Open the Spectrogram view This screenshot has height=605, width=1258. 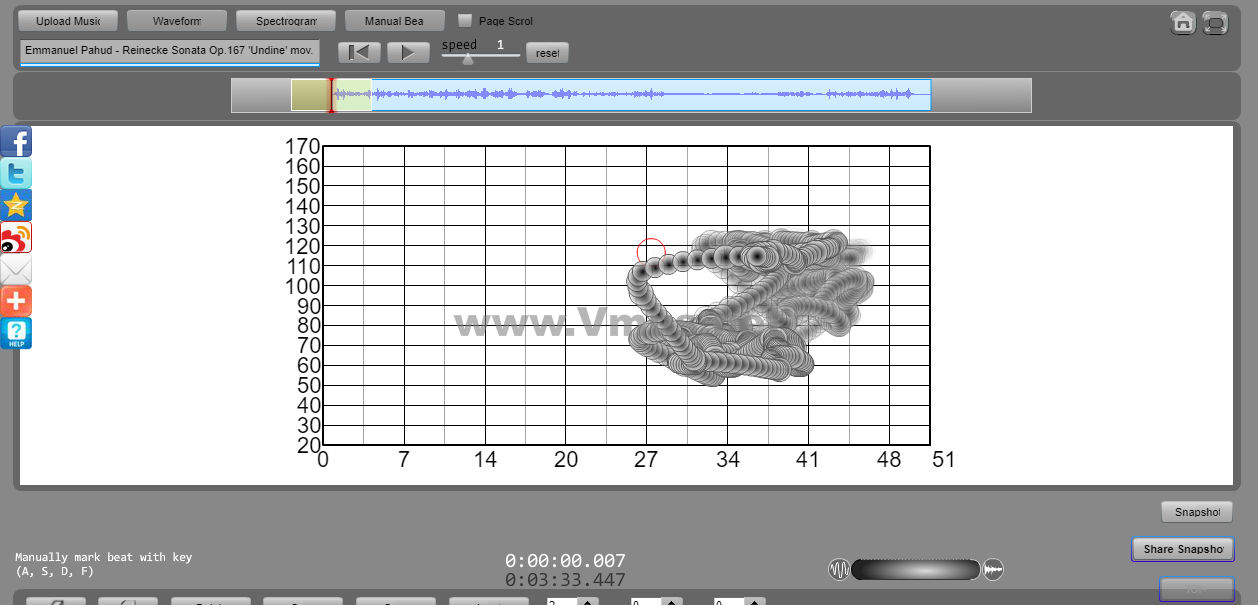(x=286, y=21)
